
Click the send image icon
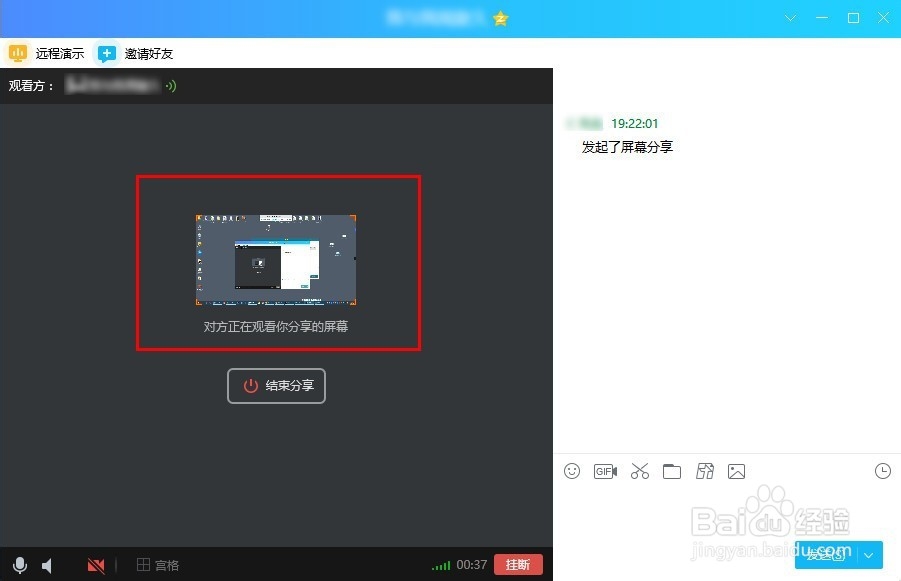pyautogui.click(x=737, y=471)
